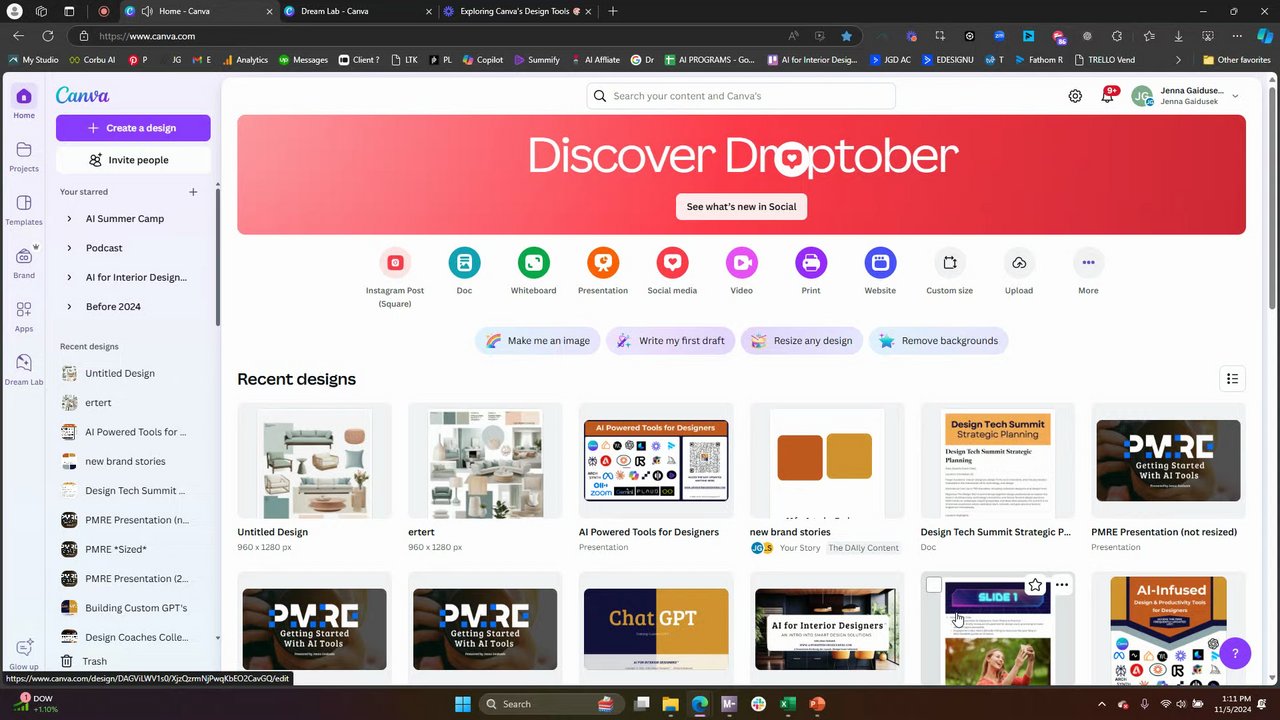Click the Upload icon
1280x720 pixels.
pyautogui.click(x=1019, y=263)
